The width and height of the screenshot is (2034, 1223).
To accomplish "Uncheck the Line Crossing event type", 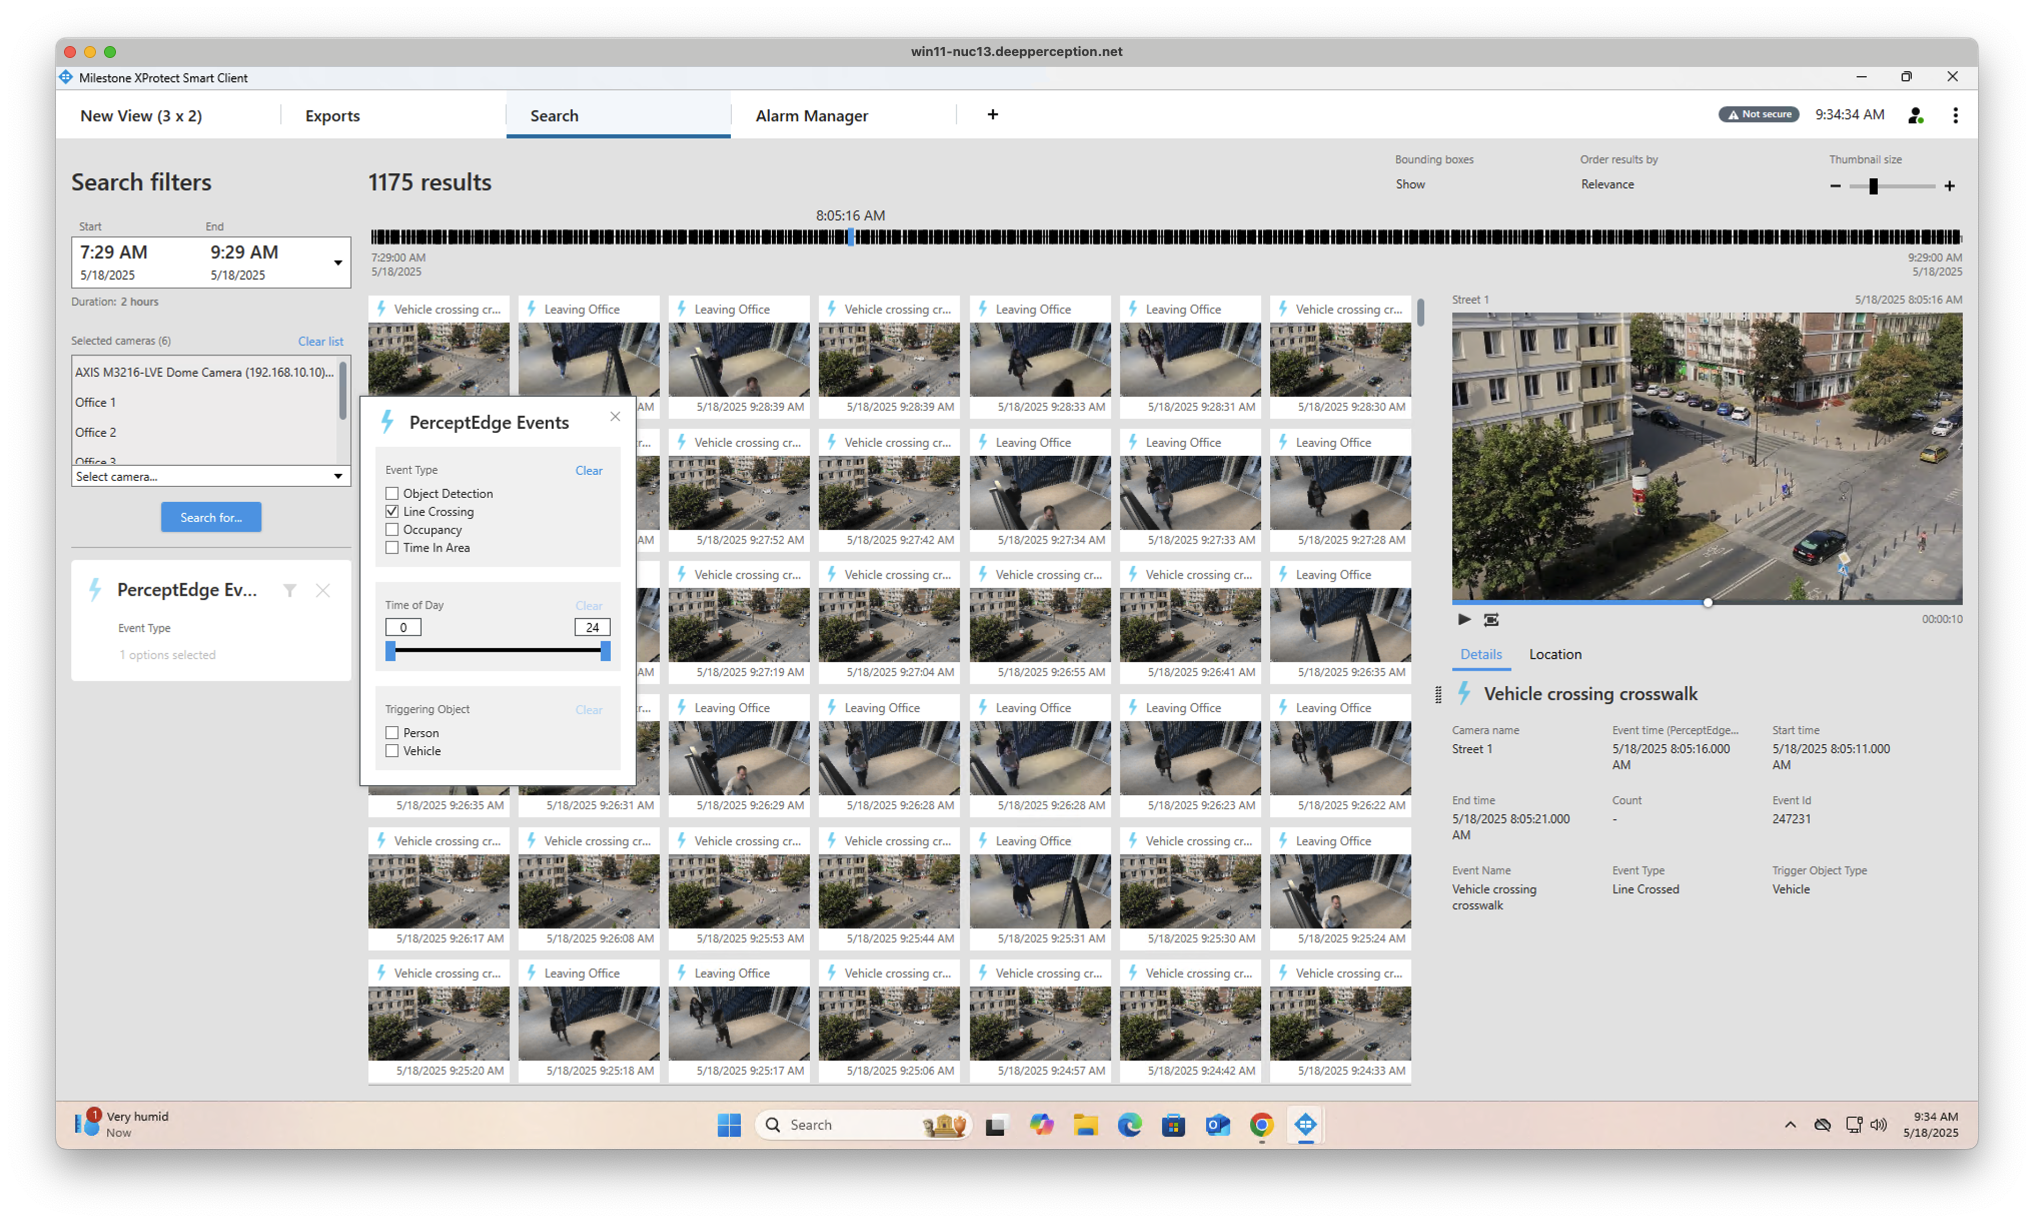I will (x=392, y=511).
